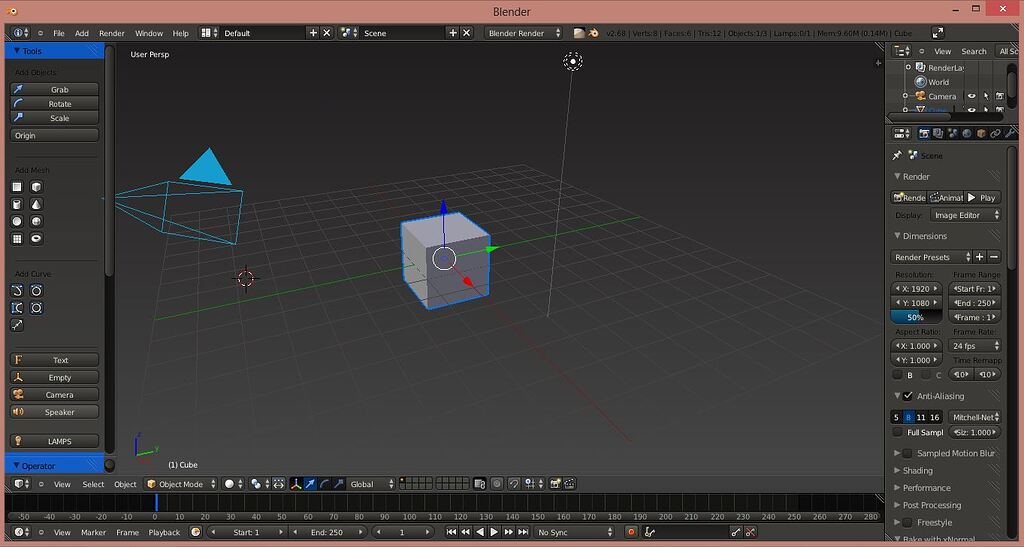This screenshot has width=1024, height=547.
Task: Toggle fullscreen with the info header arrows icon
Action: point(938,33)
